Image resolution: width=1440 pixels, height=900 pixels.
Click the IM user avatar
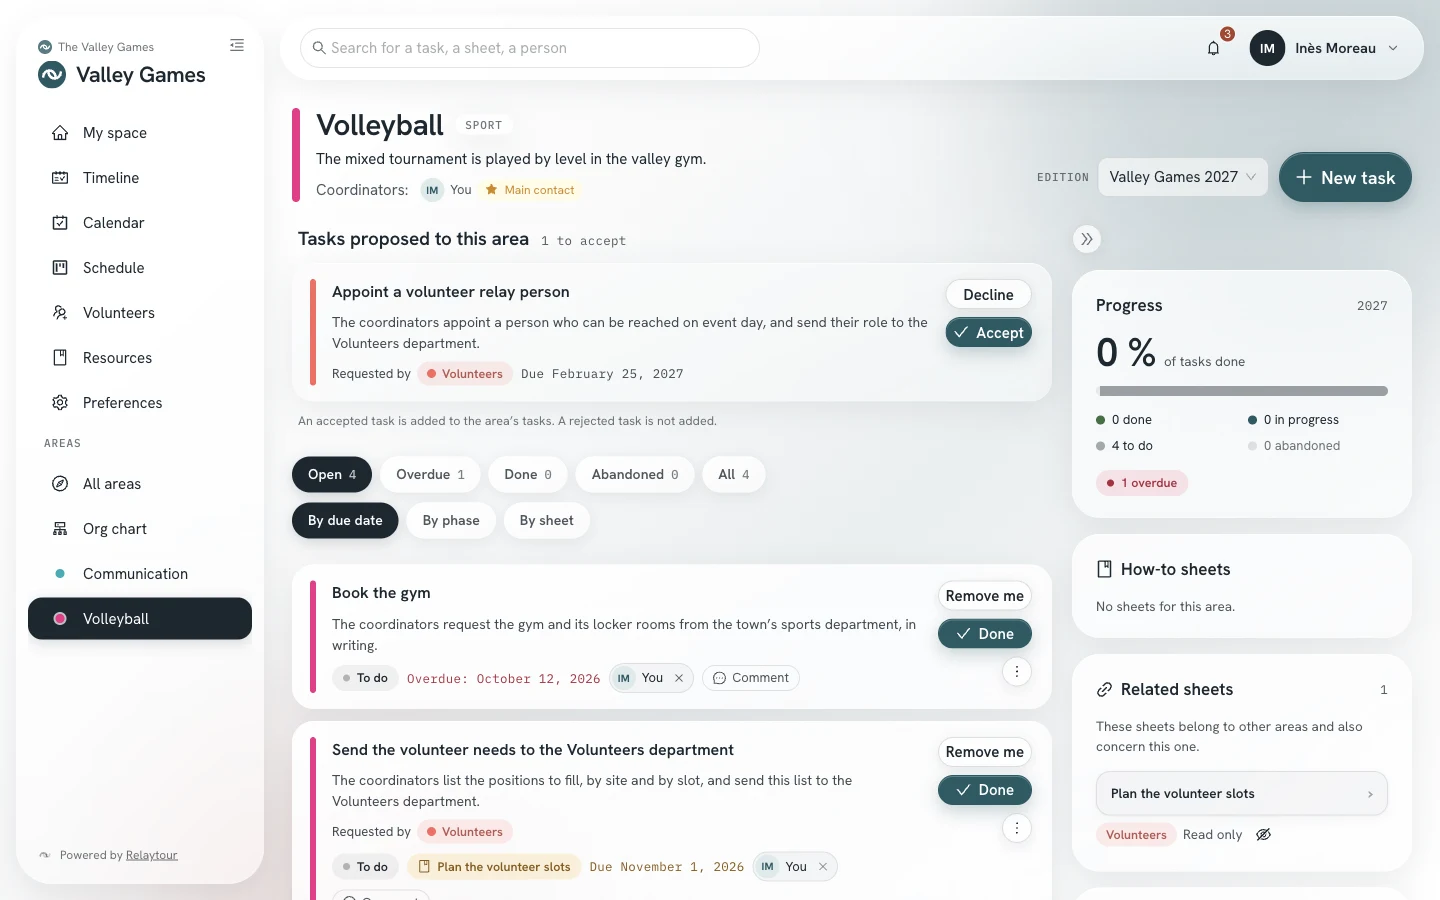[x=1267, y=48]
